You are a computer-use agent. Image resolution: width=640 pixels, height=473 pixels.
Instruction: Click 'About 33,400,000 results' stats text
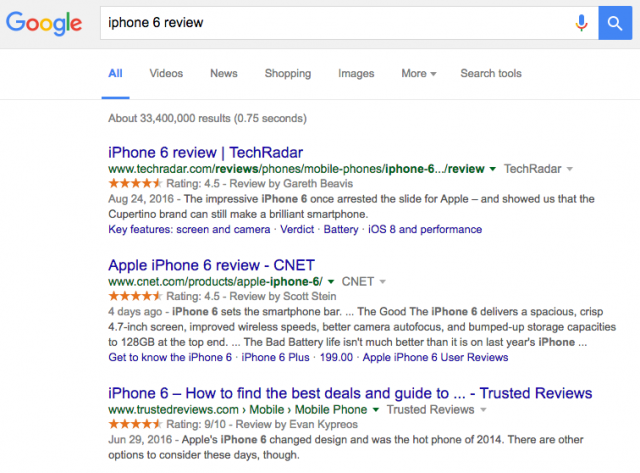(x=207, y=118)
